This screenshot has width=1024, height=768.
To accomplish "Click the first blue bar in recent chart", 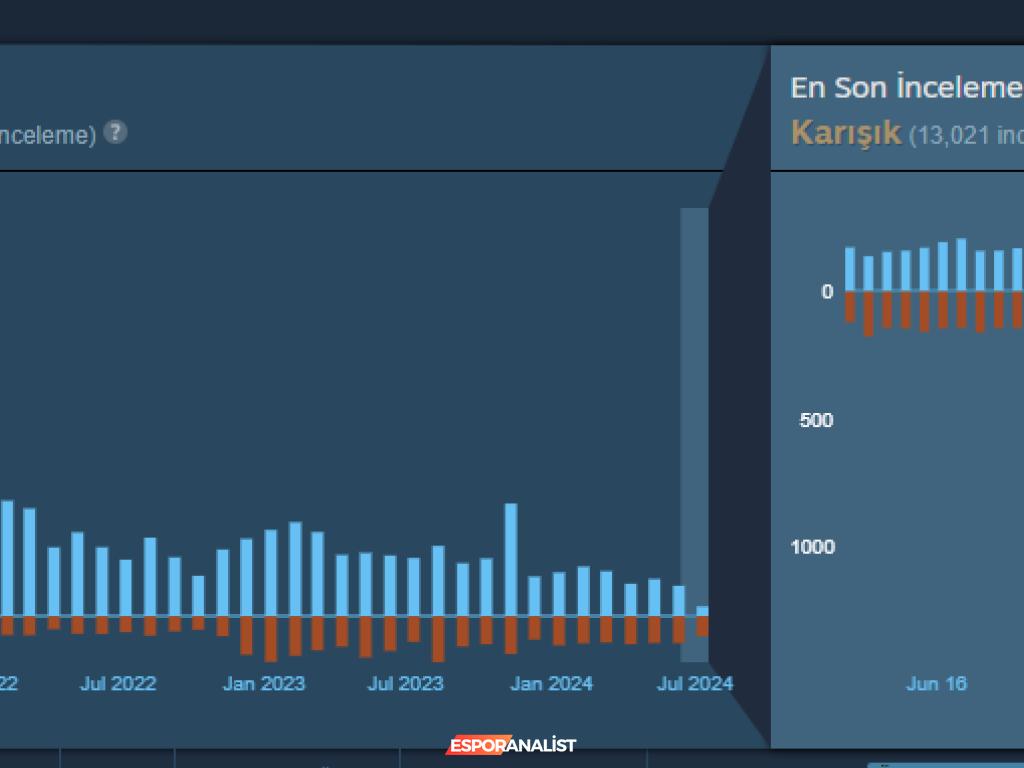I will point(850,269).
